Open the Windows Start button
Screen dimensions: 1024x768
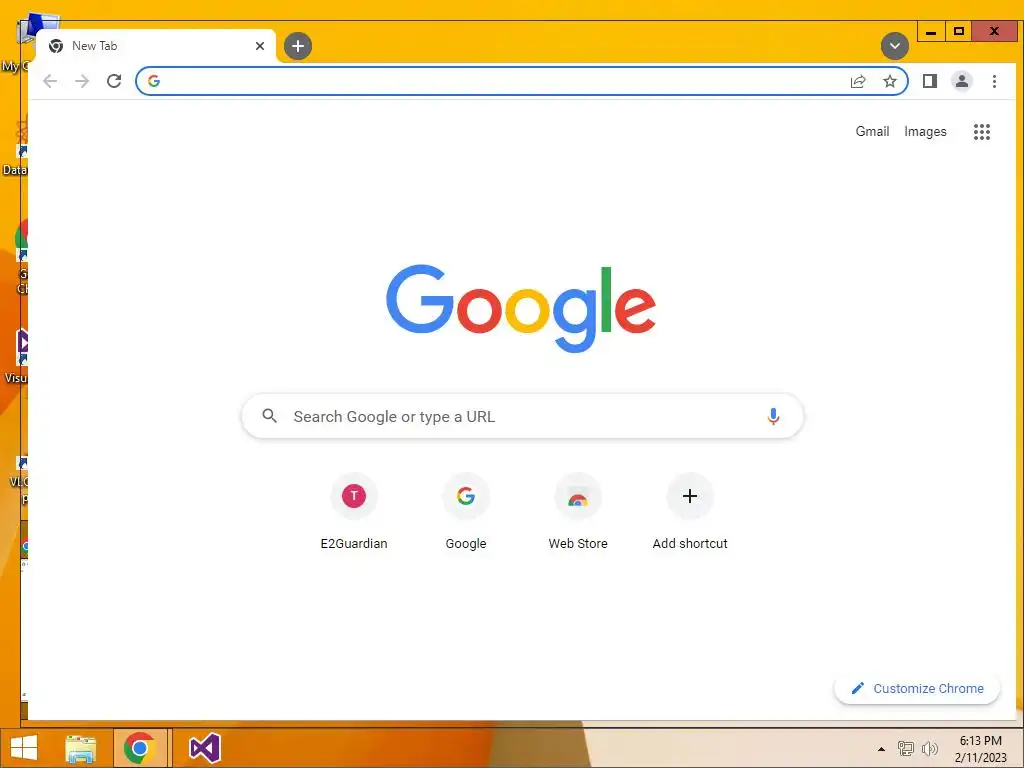(x=24, y=748)
